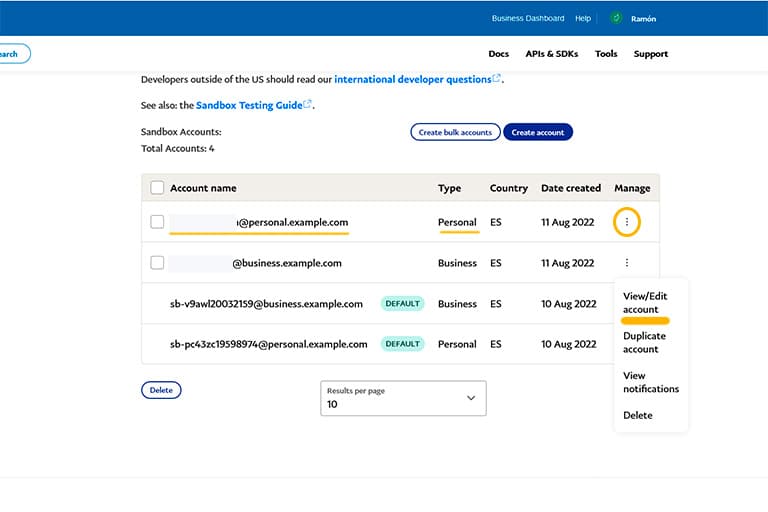Click the external link icon after international developer questions

497,78
